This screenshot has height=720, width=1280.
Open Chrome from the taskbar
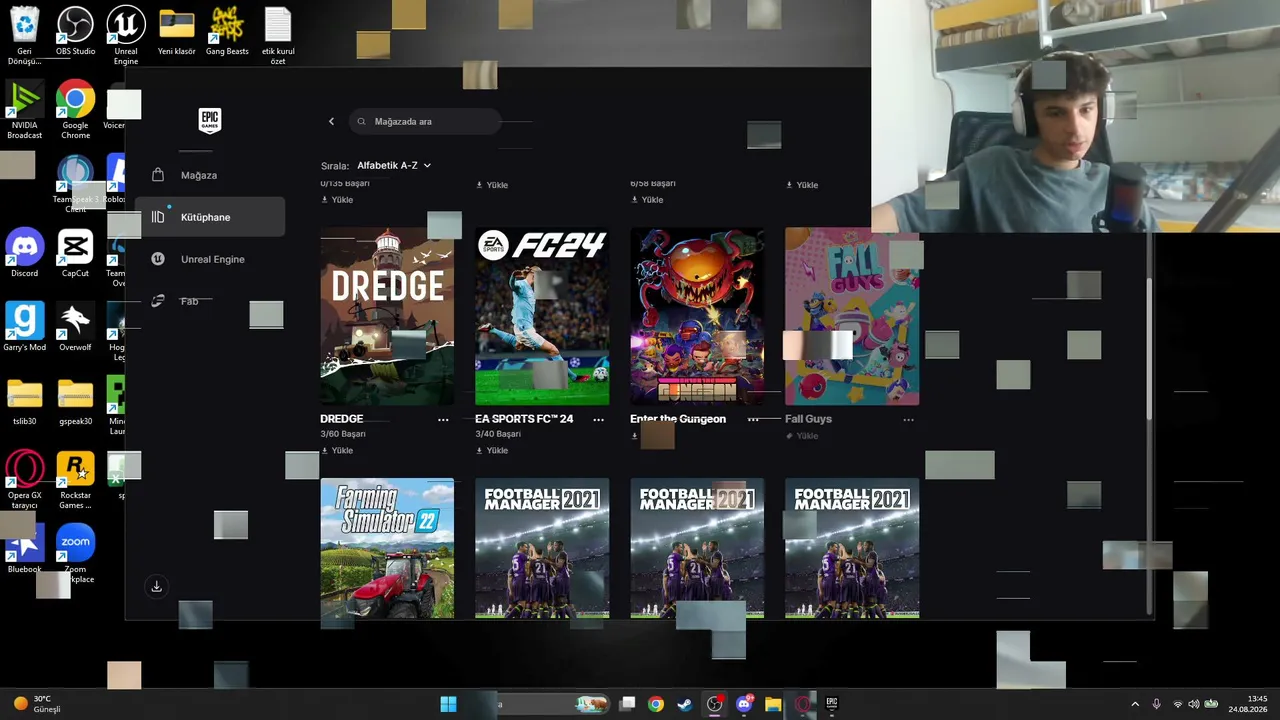click(x=656, y=704)
